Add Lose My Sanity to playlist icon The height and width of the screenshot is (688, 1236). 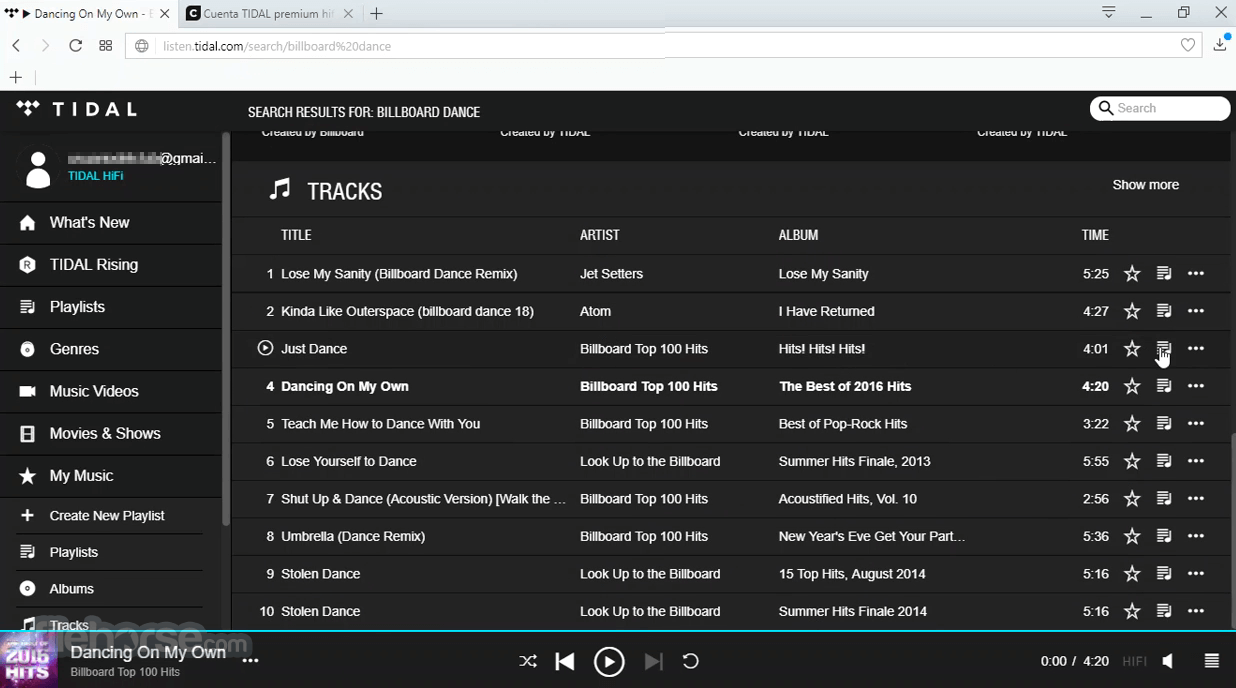(1164, 274)
